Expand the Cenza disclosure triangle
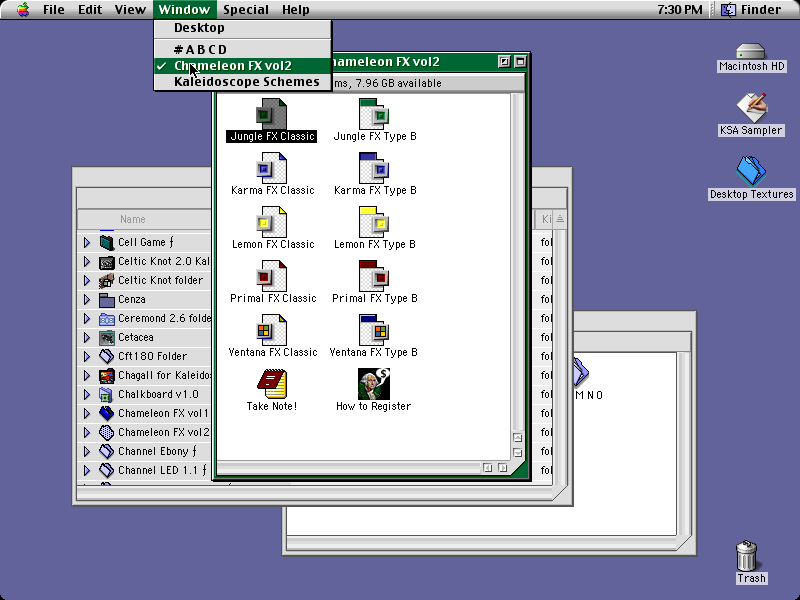 pyautogui.click(x=87, y=299)
